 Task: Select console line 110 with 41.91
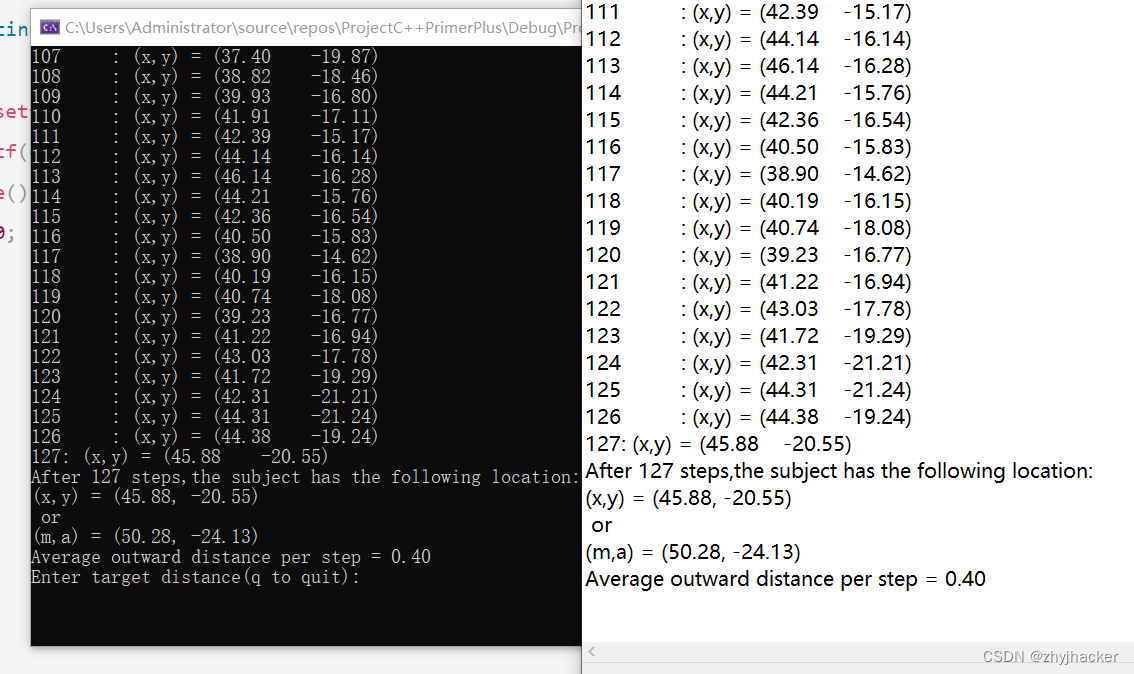(205, 116)
